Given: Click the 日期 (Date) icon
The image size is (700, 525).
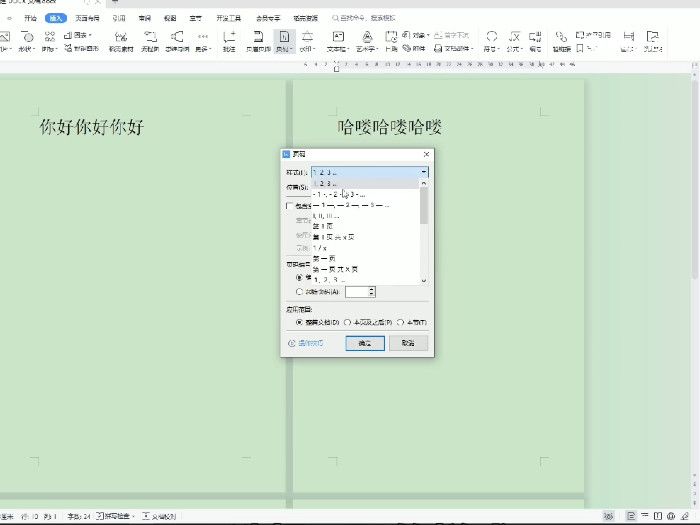Looking at the screenshot, I should pos(391,41).
